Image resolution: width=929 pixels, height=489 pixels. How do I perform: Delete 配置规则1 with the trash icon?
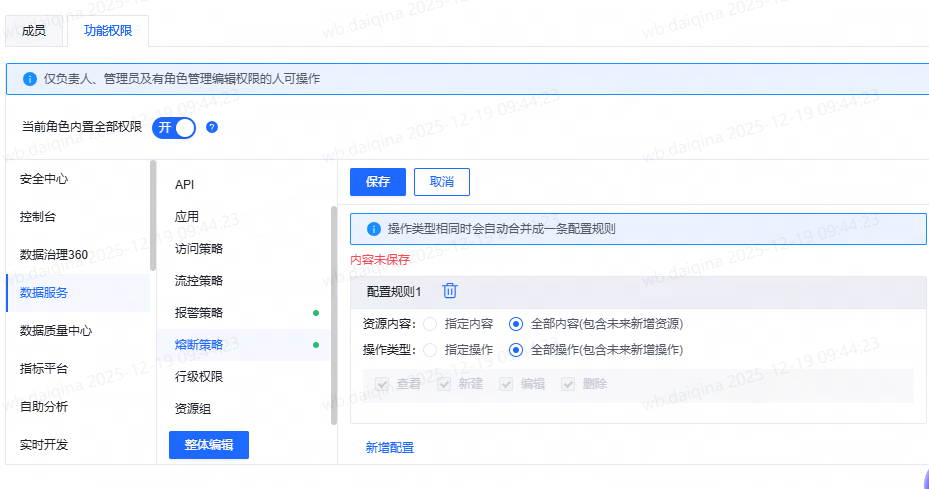point(450,290)
